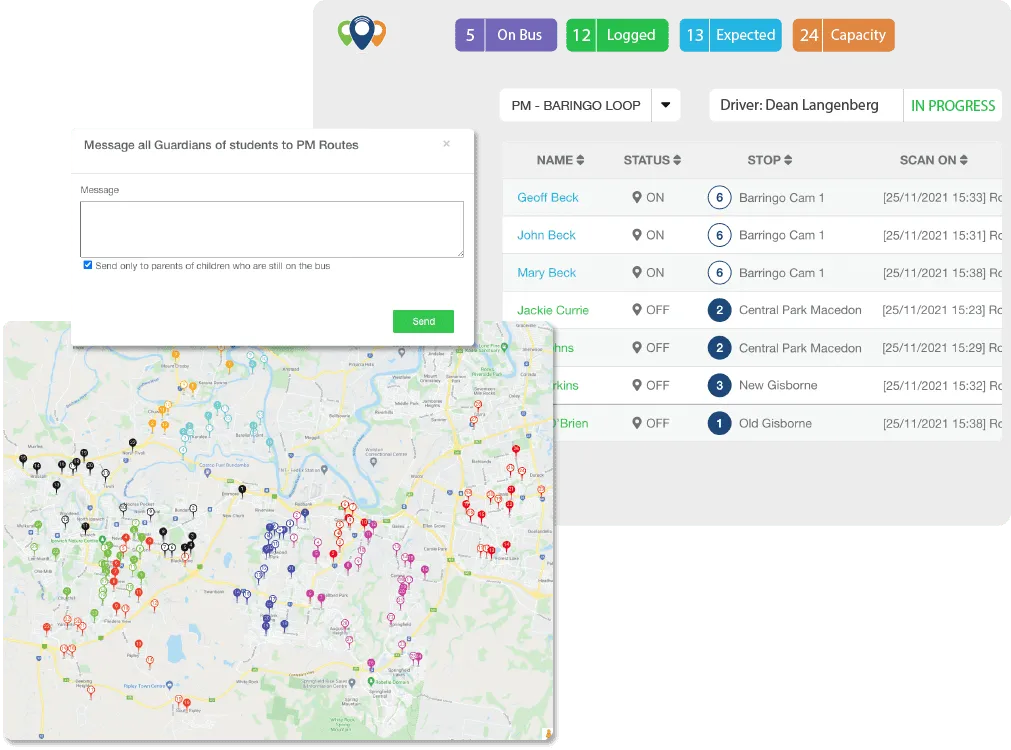Click the app logo pin icon
The width and height of the screenshot is (1011, 750).
(362, 32)
